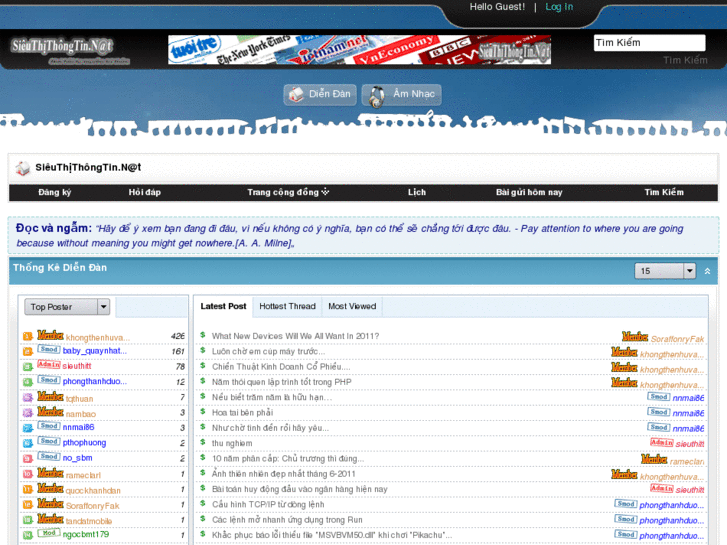Click the Admin badge next to sieuthitt in Top Poster

pos(49,364)
